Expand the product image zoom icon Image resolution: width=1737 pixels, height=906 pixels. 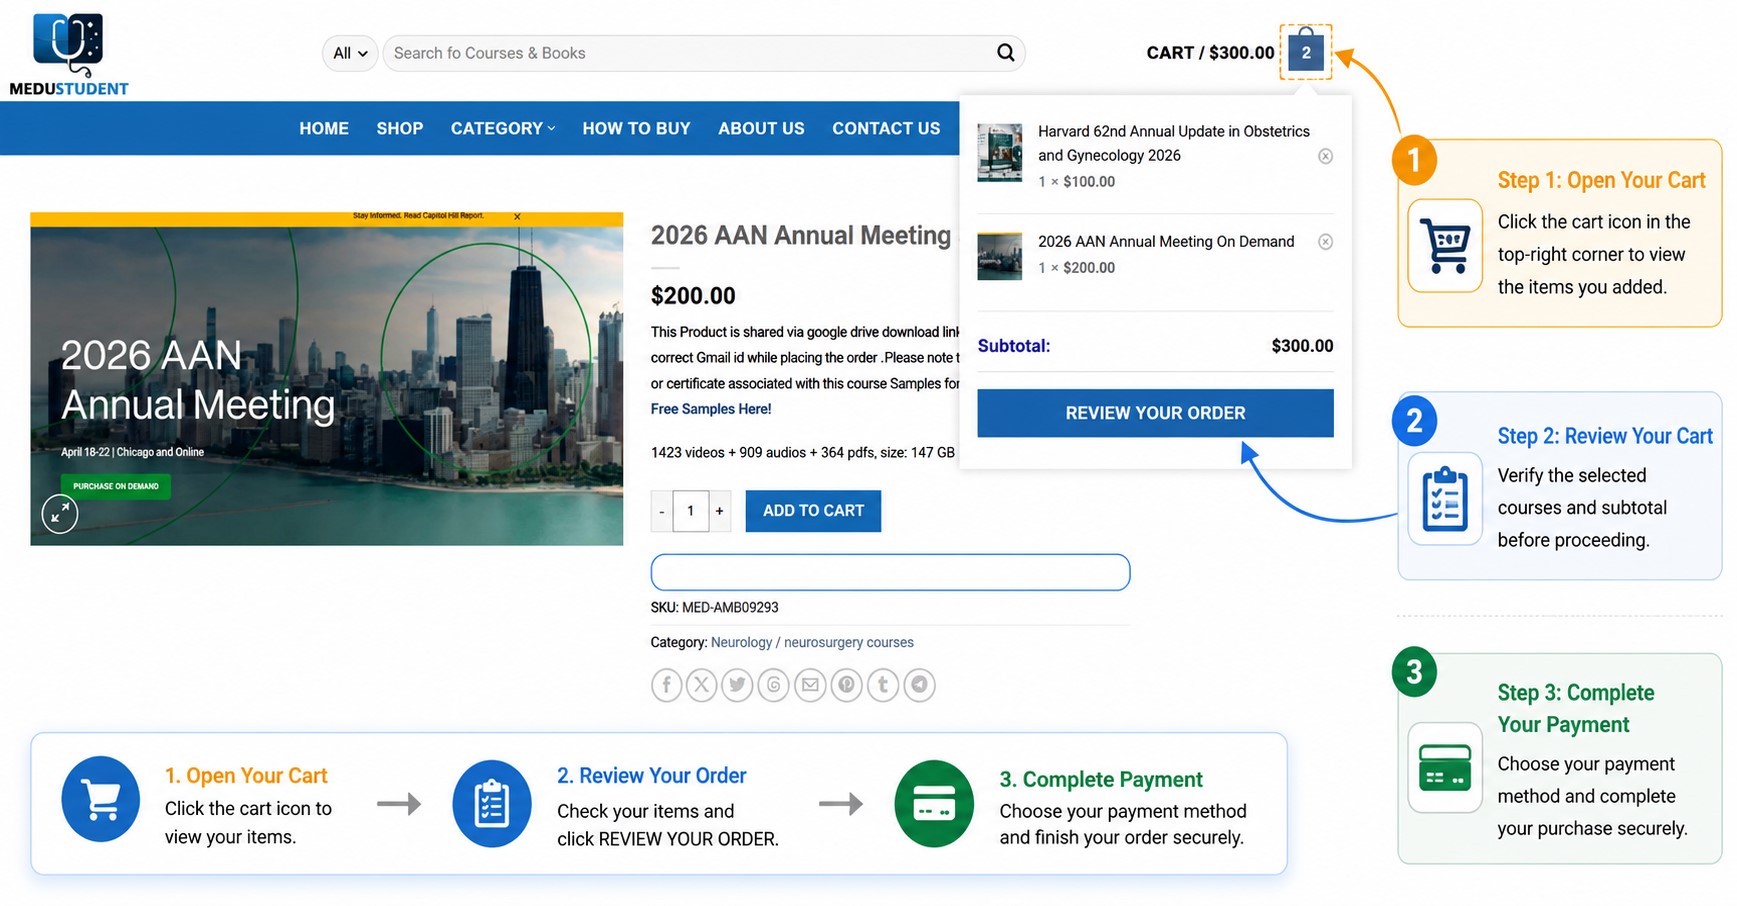click(60, 514)
